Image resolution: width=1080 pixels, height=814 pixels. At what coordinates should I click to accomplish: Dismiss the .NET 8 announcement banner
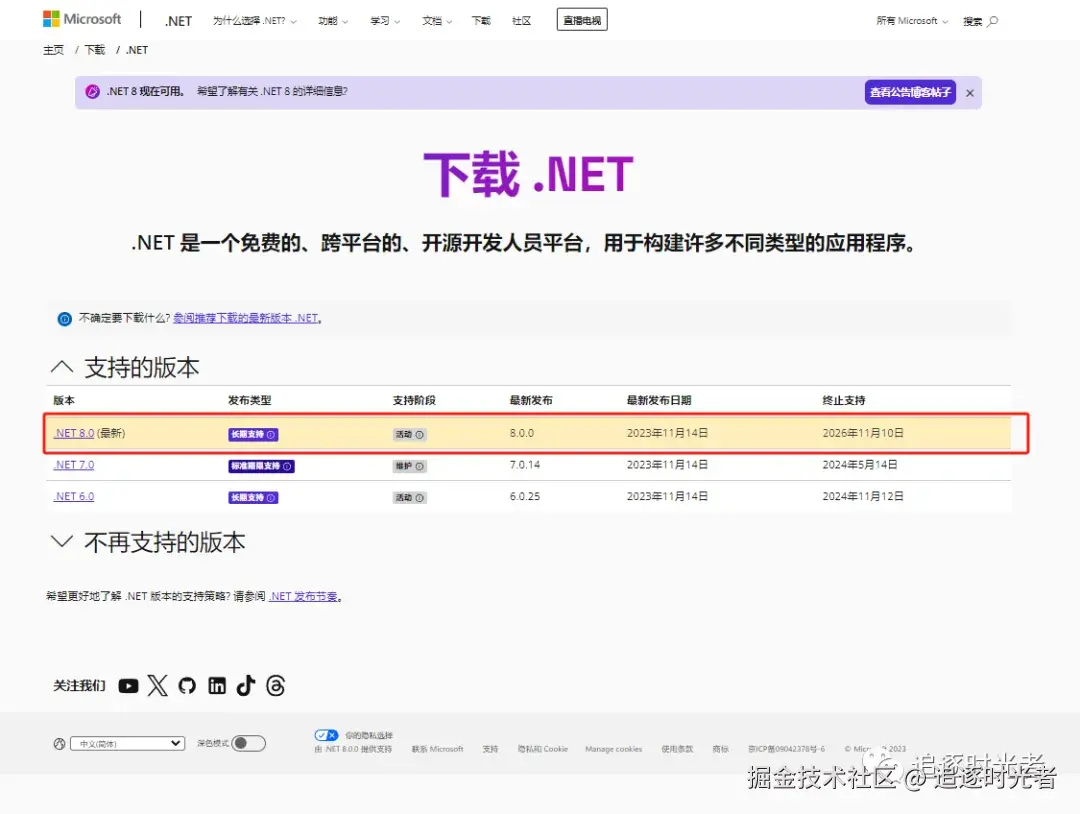pyautogui.click(x=970, y=93)
